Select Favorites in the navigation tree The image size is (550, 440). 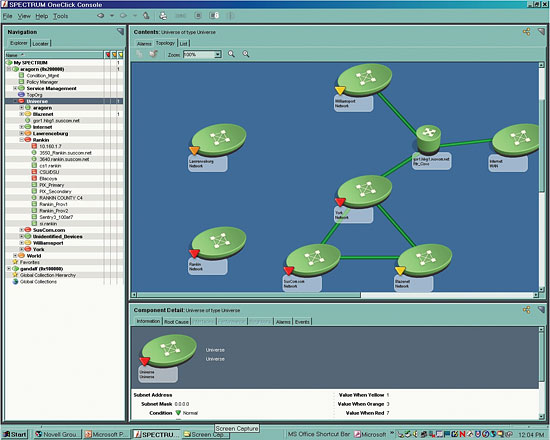click(29, 262)
